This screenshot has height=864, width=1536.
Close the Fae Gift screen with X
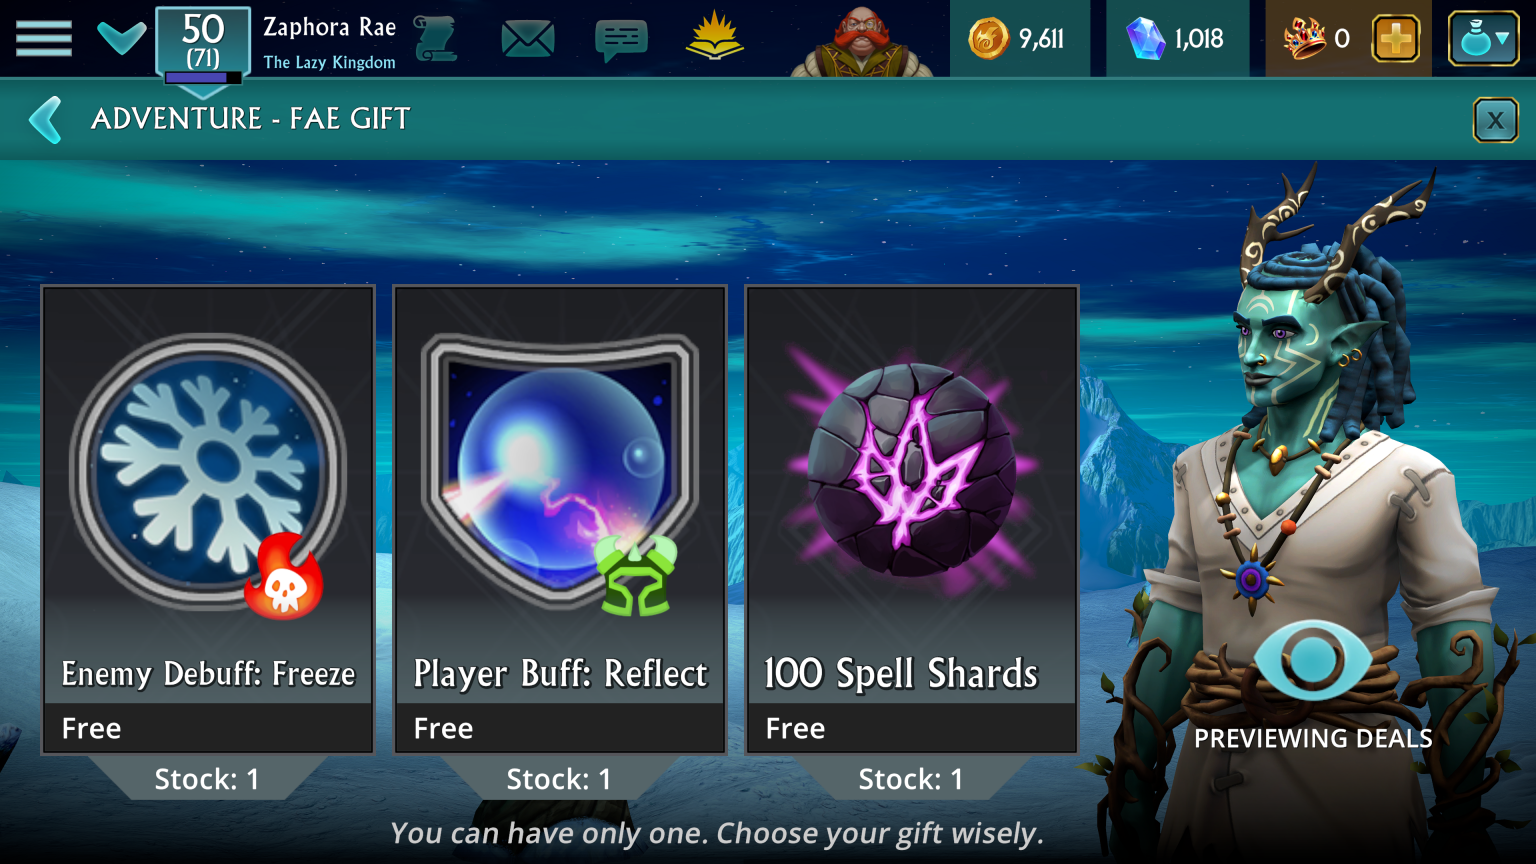pyautogui.click(x=1496, y=121)
